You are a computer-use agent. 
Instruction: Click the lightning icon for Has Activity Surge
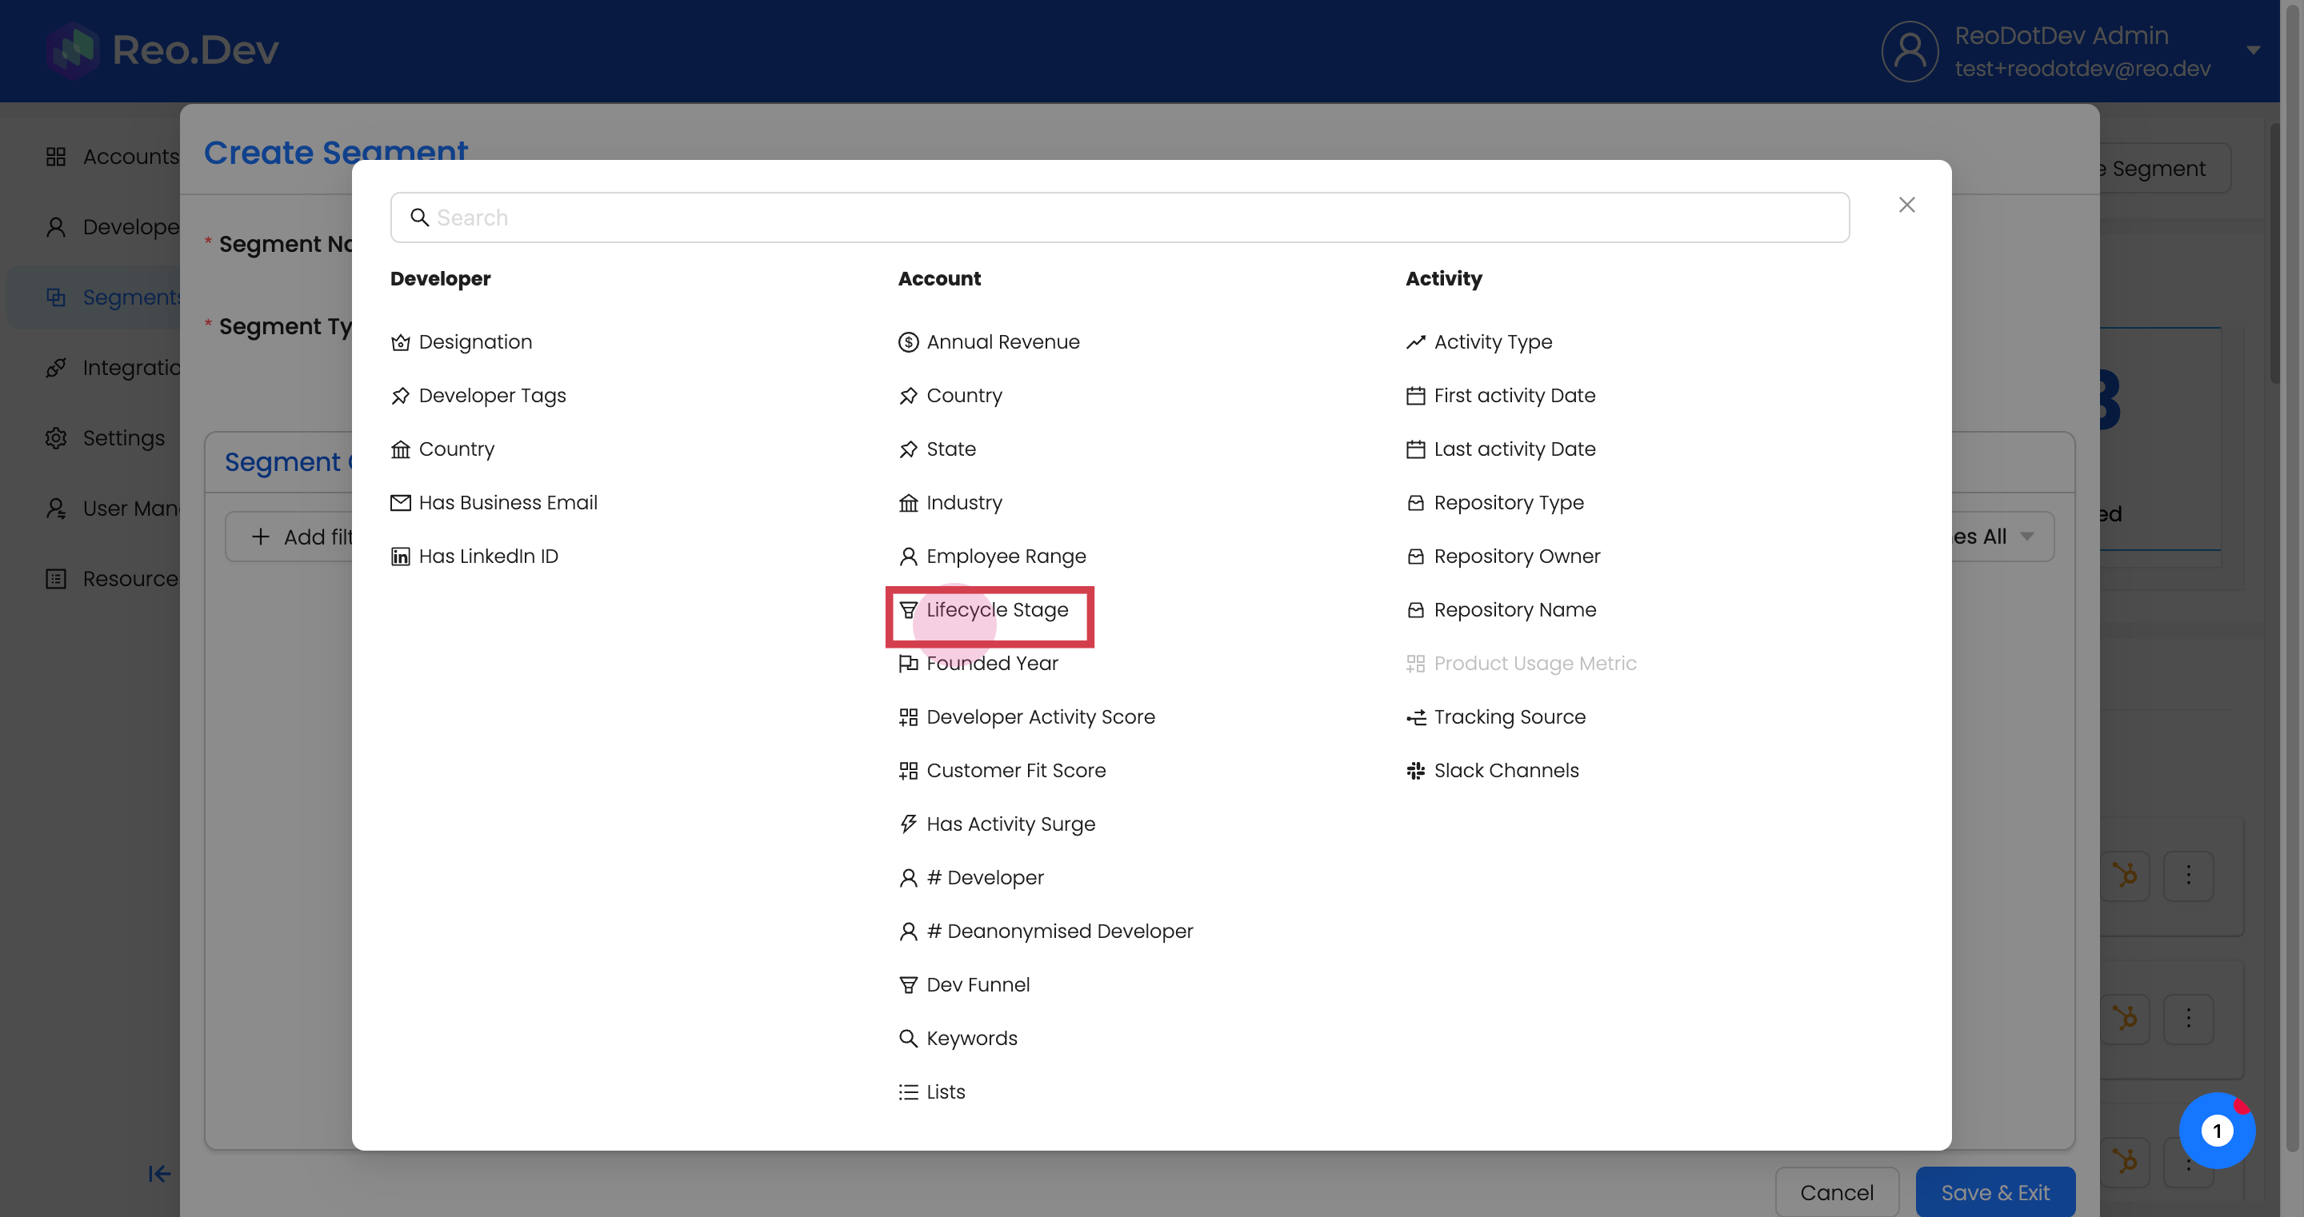coord(908,824)
